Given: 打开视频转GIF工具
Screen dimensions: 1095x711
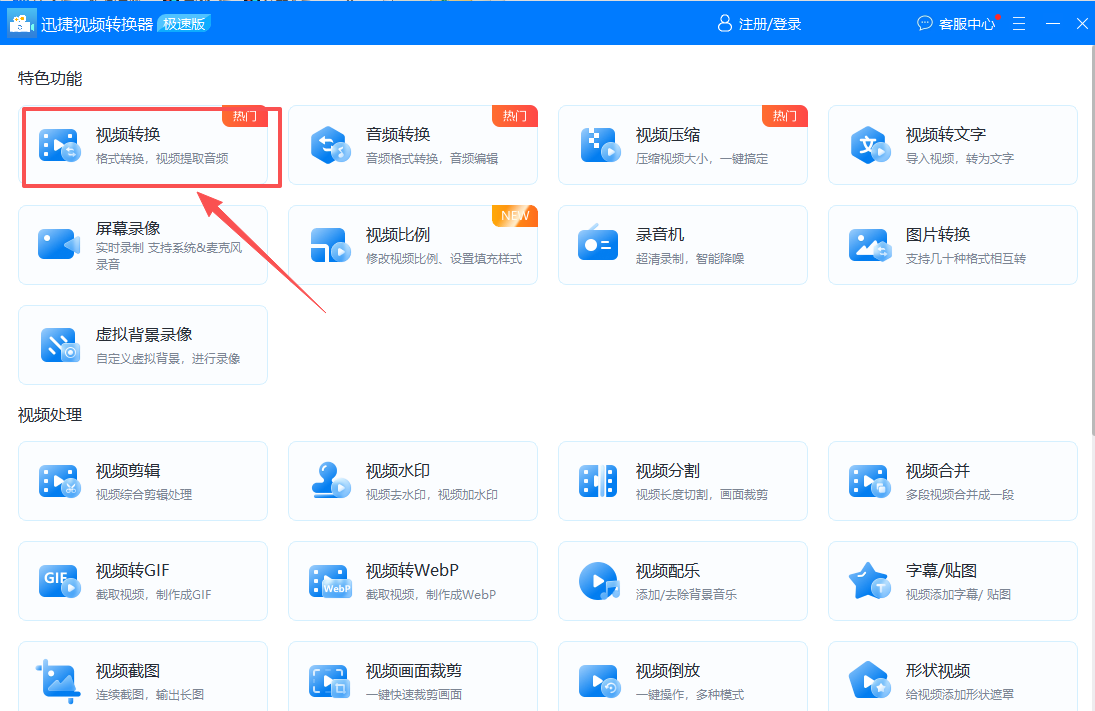Looking at the screenshot, I should coord(142,581).
